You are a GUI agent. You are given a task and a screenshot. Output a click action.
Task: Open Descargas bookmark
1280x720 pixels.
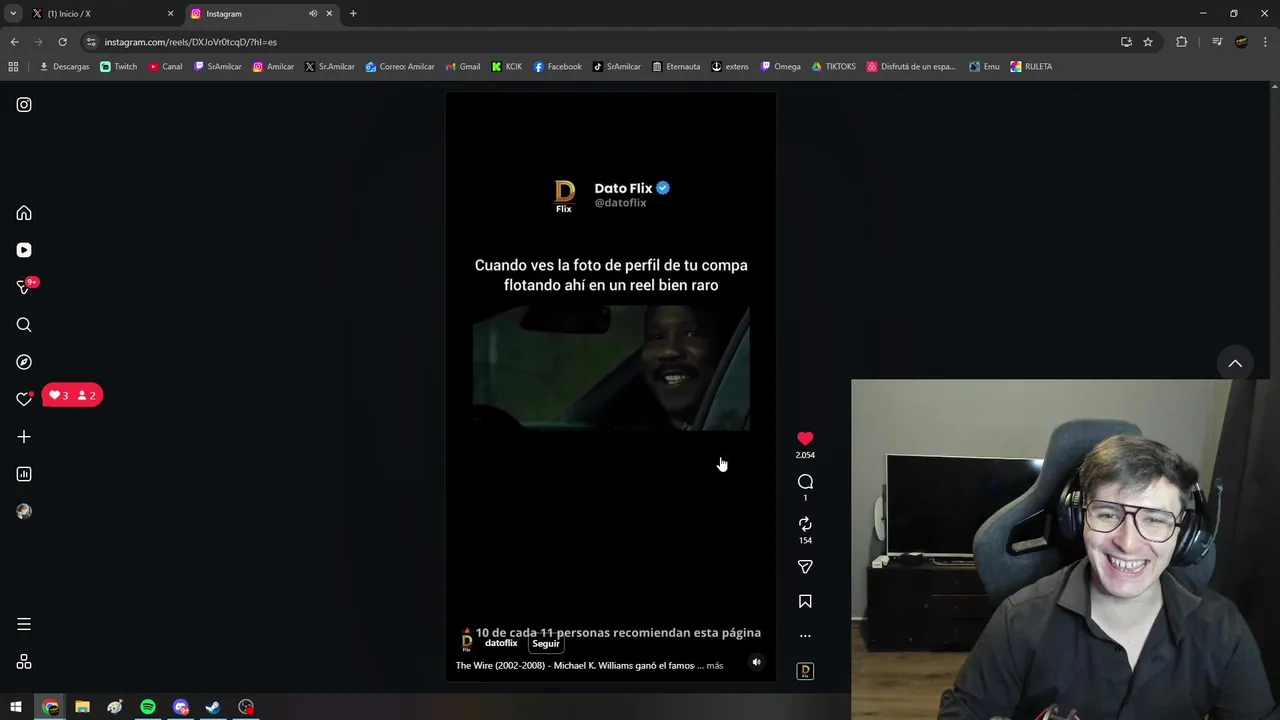tap(64, 67)
